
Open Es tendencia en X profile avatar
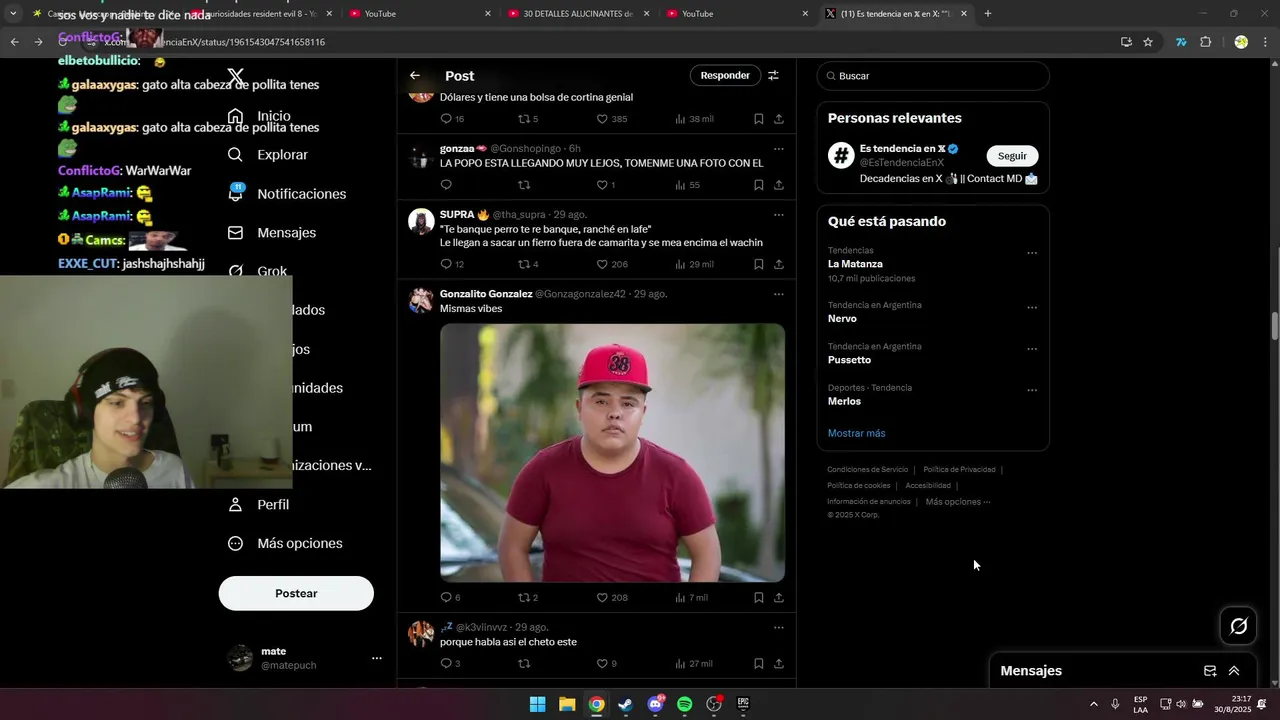click(x=841, y=156)
